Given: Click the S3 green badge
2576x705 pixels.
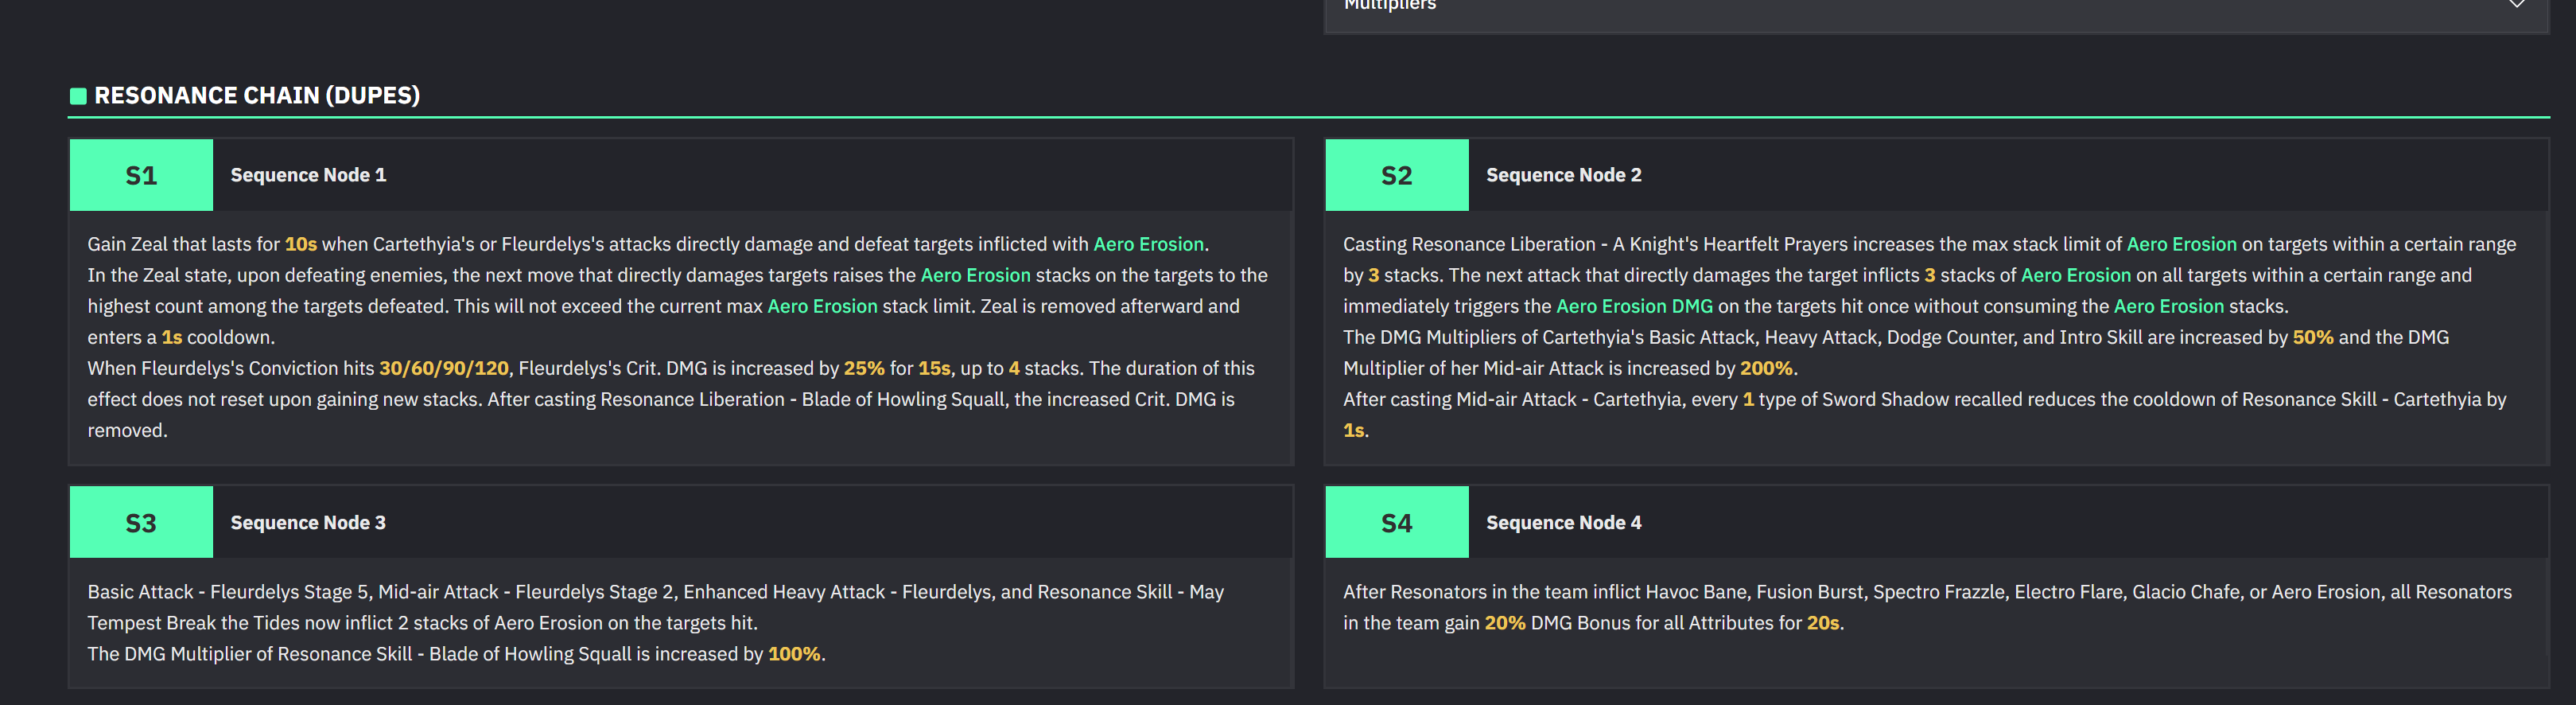Looking at the screenshot, I should [x=141, y=522].
